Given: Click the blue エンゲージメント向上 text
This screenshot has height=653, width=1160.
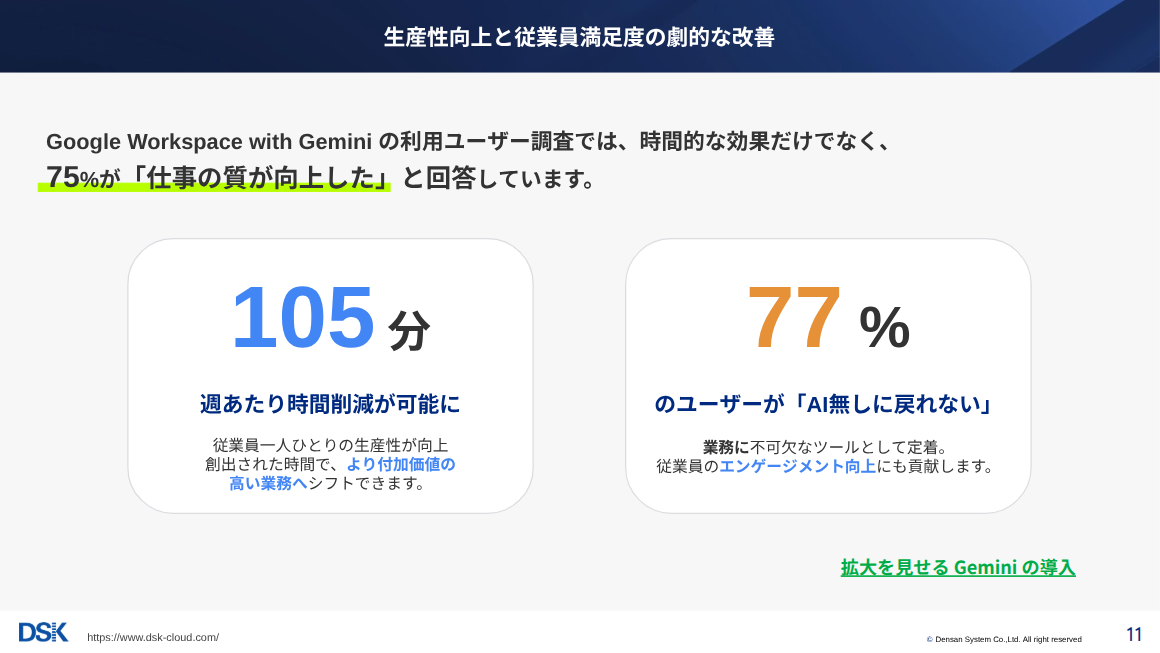Looking at the screenshot, I should [x=797, y=466].
